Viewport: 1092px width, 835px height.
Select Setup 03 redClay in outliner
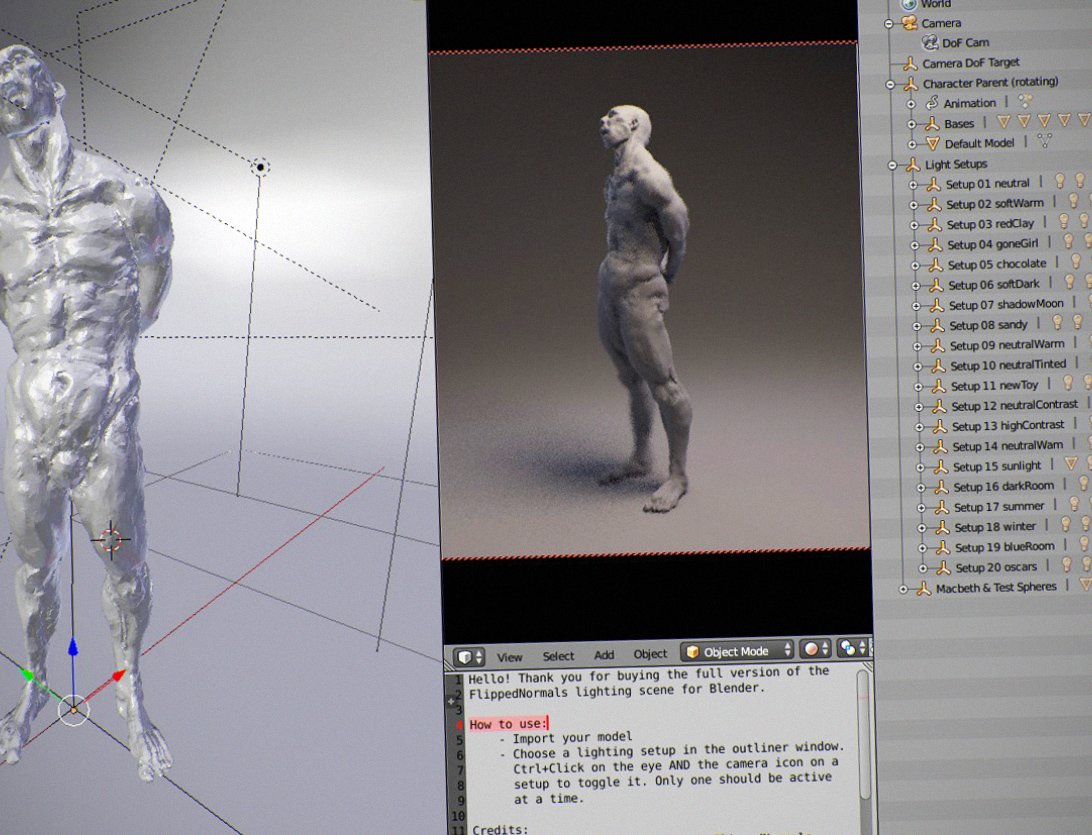[x=990, y=224]
